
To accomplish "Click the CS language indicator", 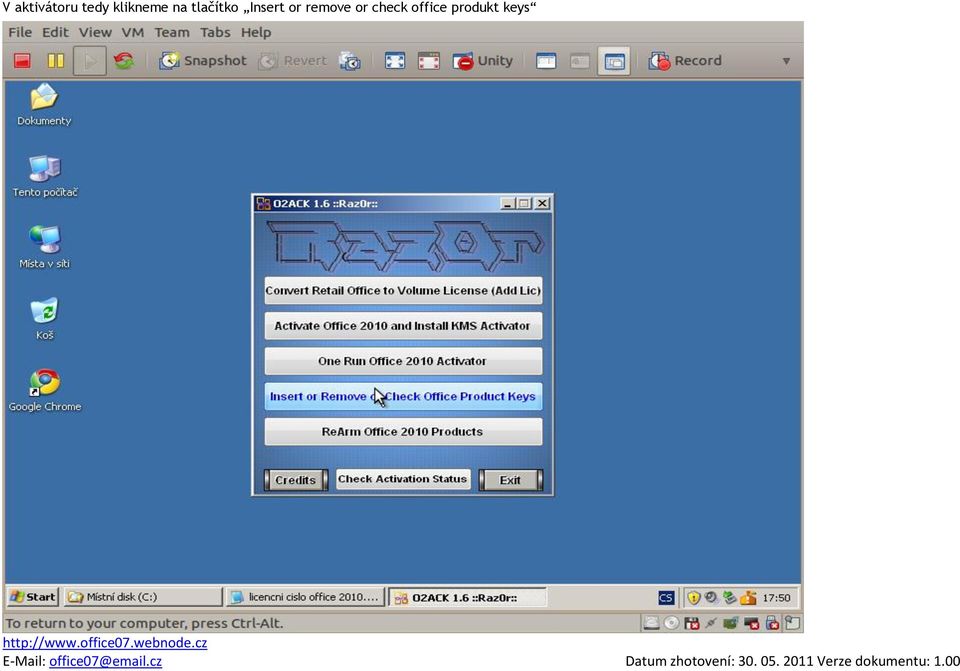I will tap(666, 598).
